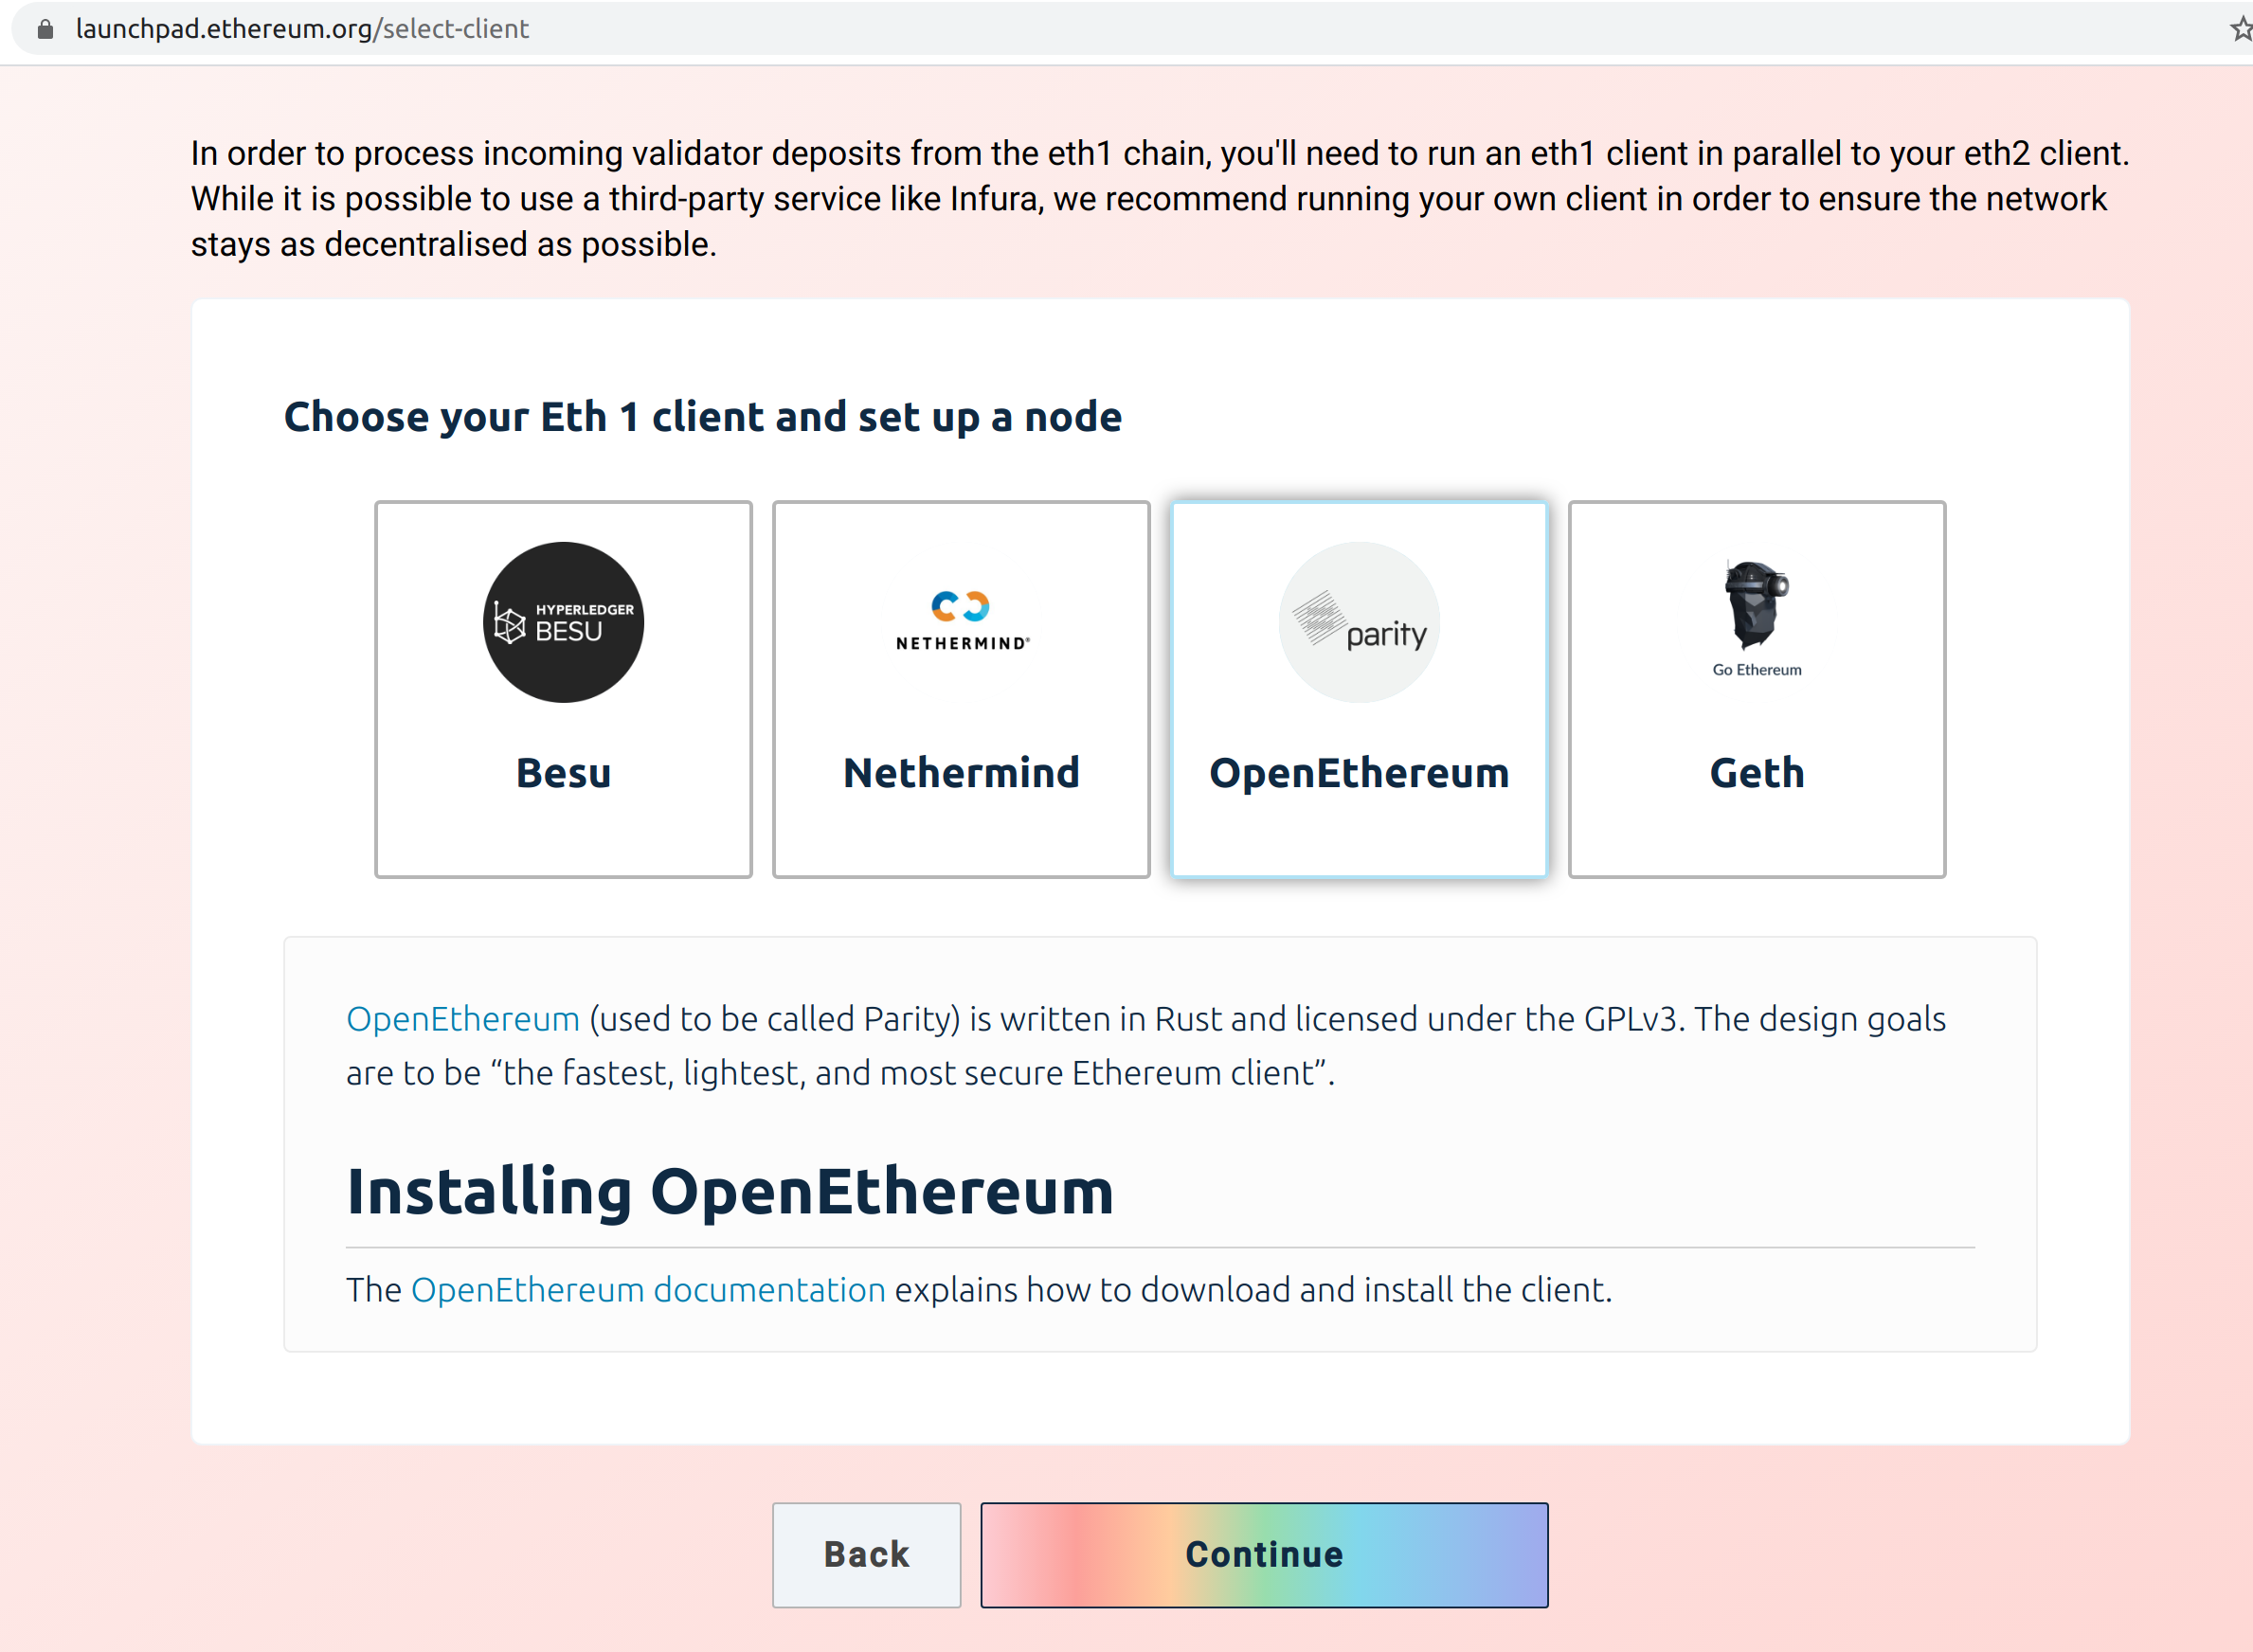Click the Nethermind logo
2253x1652 pixels.
click(x=960, y=620)
